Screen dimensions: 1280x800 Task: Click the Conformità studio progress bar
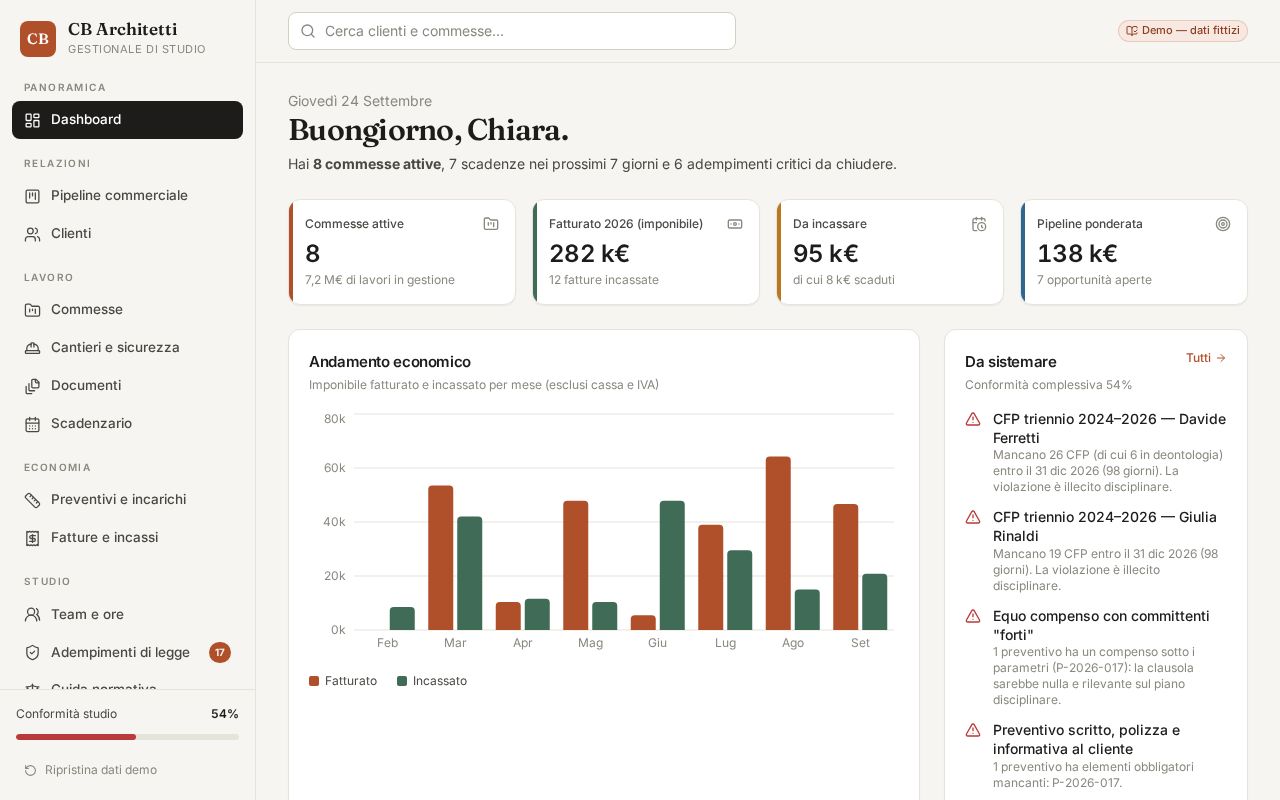pyautogui.click(x=127, y=737)
